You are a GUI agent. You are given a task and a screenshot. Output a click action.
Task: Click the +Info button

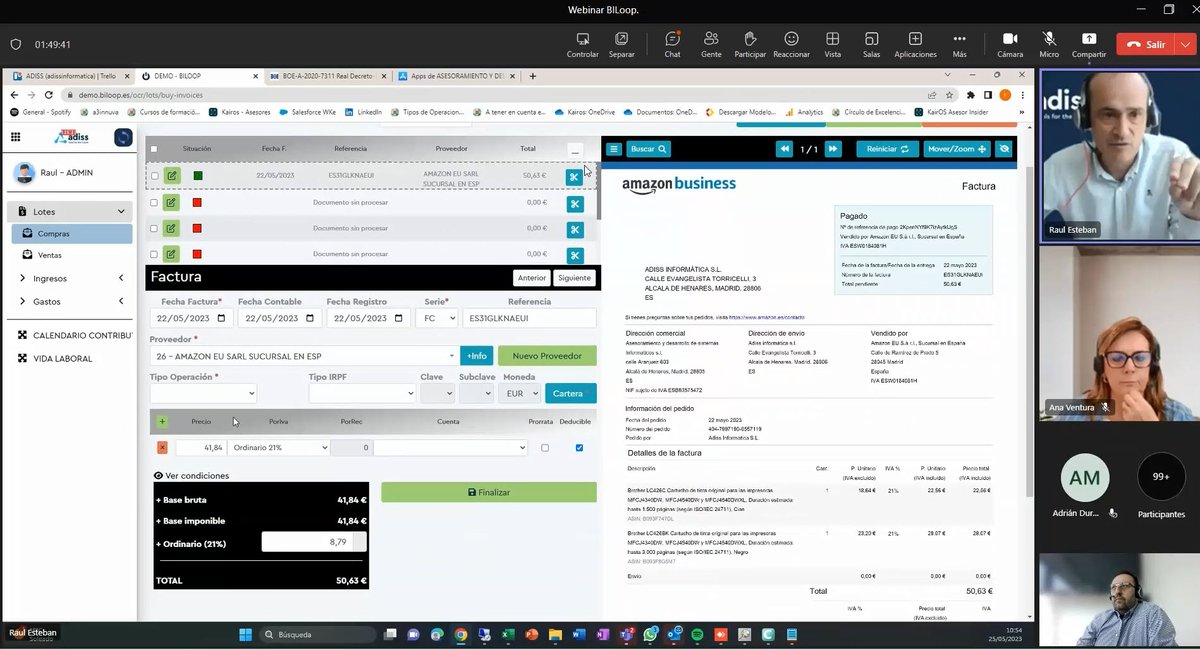477,356
